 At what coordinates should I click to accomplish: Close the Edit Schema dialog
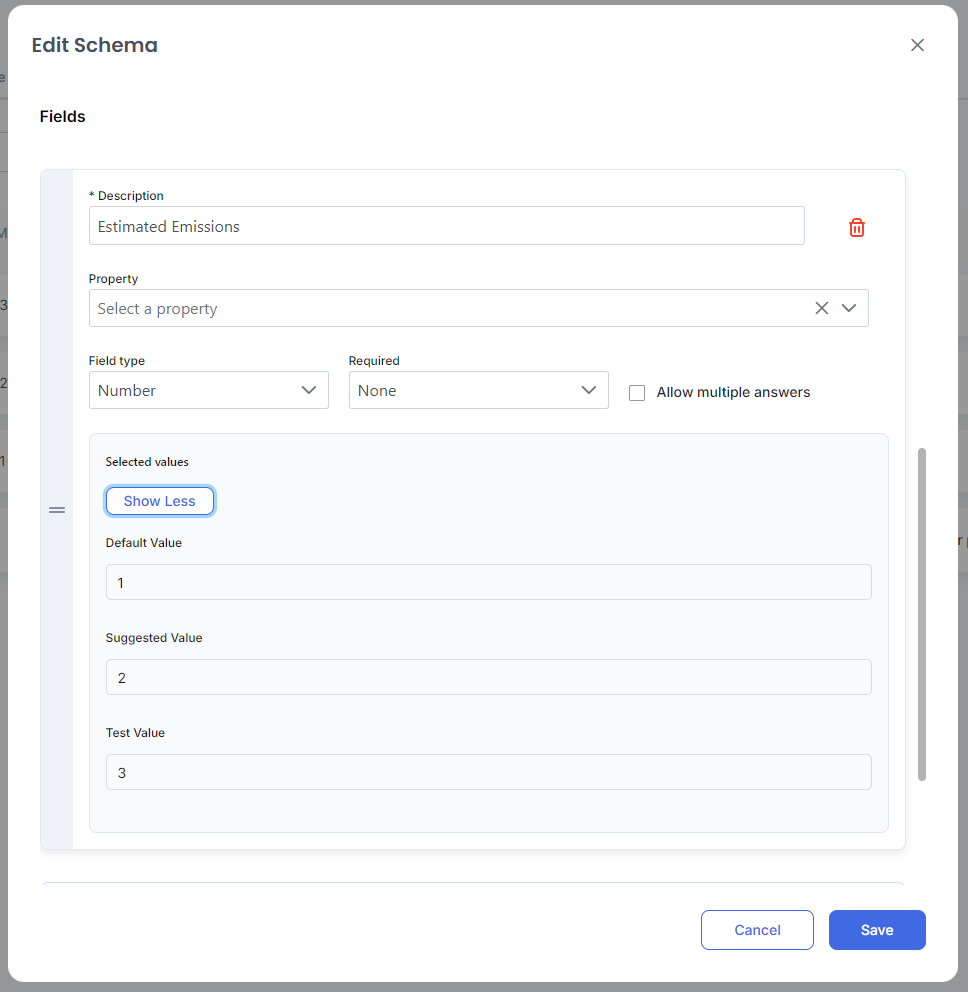pos(917,45)
